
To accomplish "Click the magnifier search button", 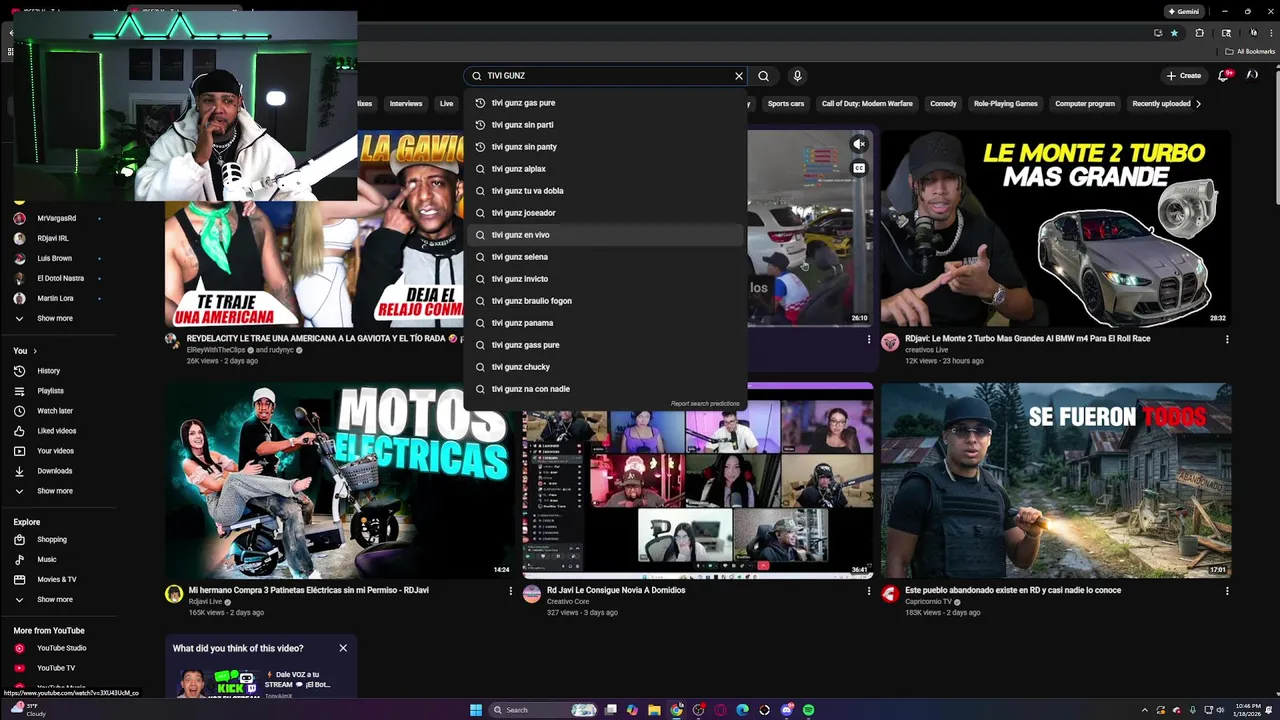I will point(763,76).
